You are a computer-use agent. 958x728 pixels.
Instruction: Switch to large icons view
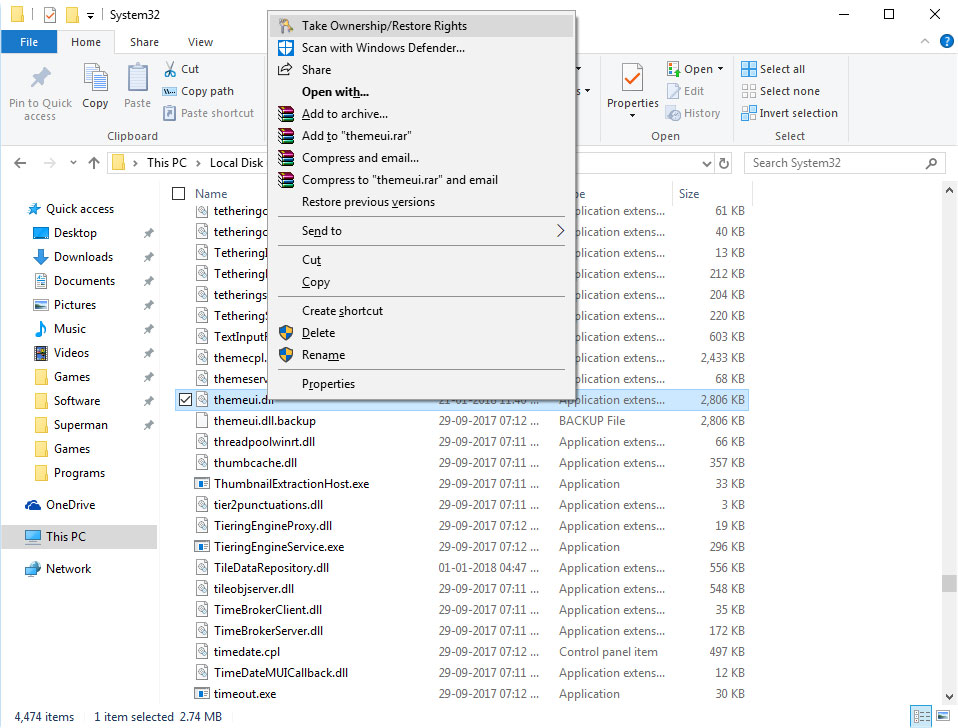pos(943,716)
